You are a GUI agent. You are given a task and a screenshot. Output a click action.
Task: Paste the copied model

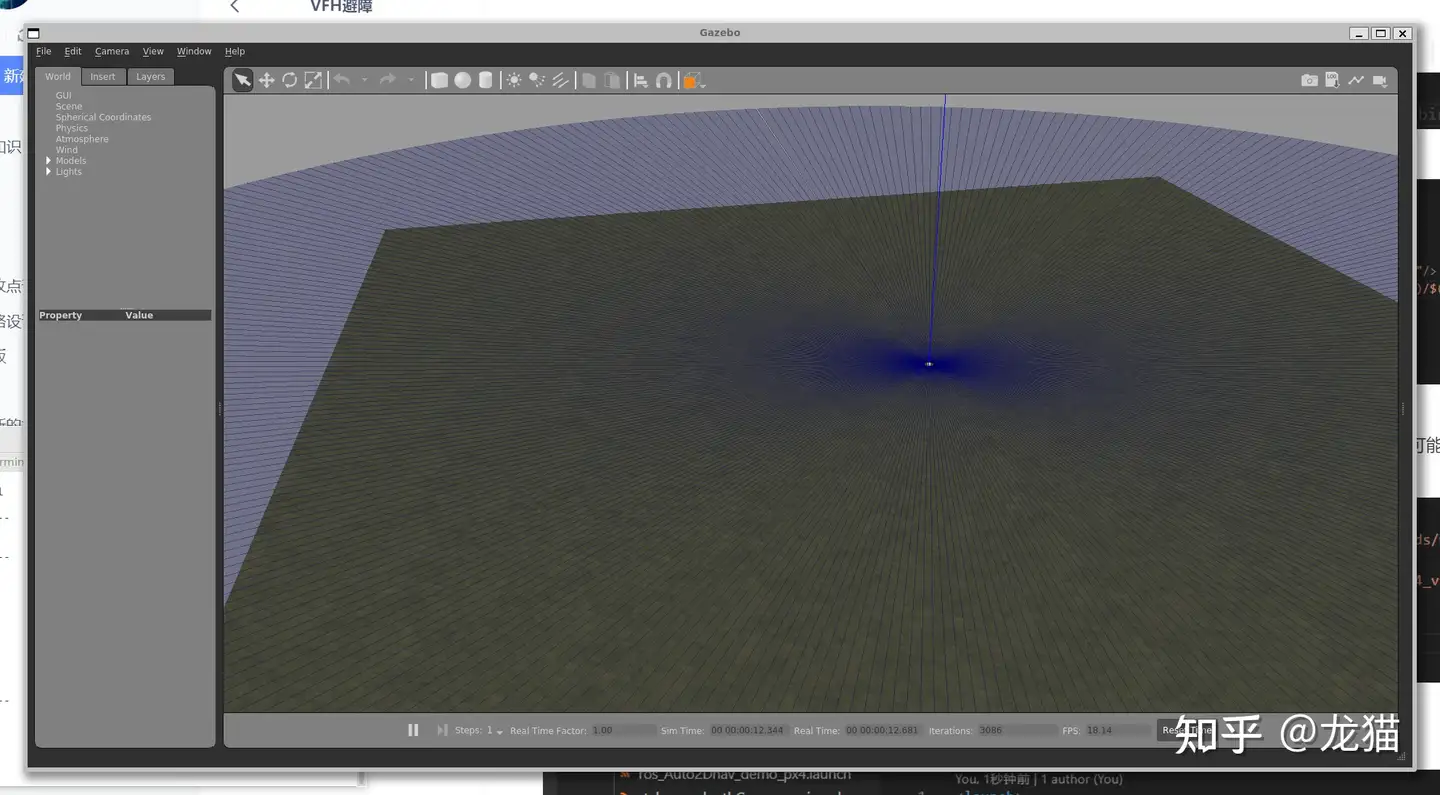coord(612,80)
